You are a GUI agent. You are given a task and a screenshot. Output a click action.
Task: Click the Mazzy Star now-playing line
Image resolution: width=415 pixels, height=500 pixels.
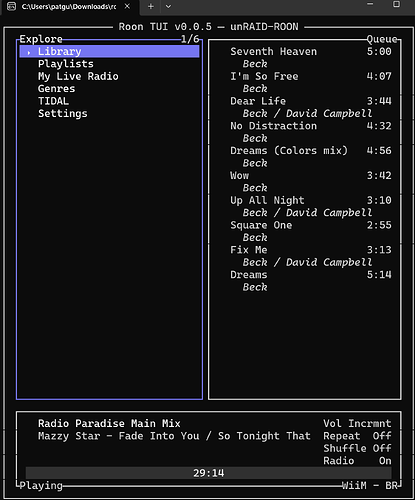(174, 436)
